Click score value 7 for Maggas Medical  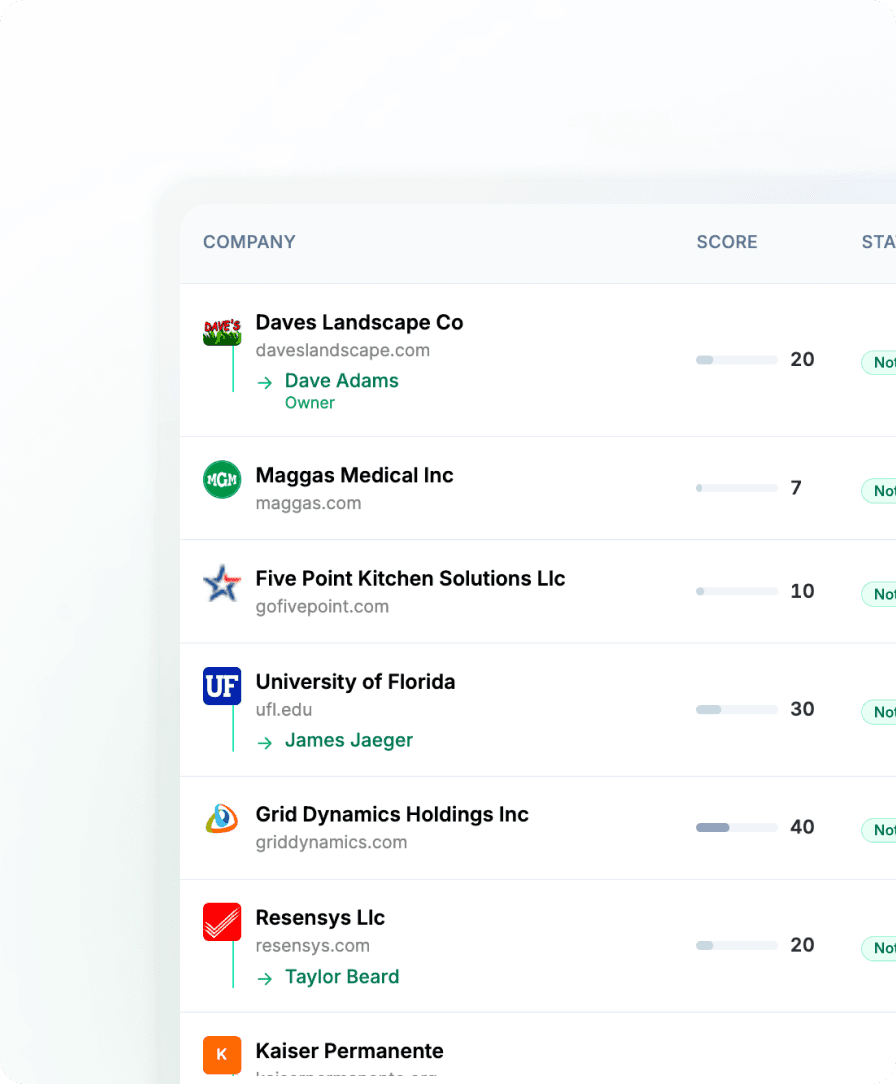coord(796,488)
